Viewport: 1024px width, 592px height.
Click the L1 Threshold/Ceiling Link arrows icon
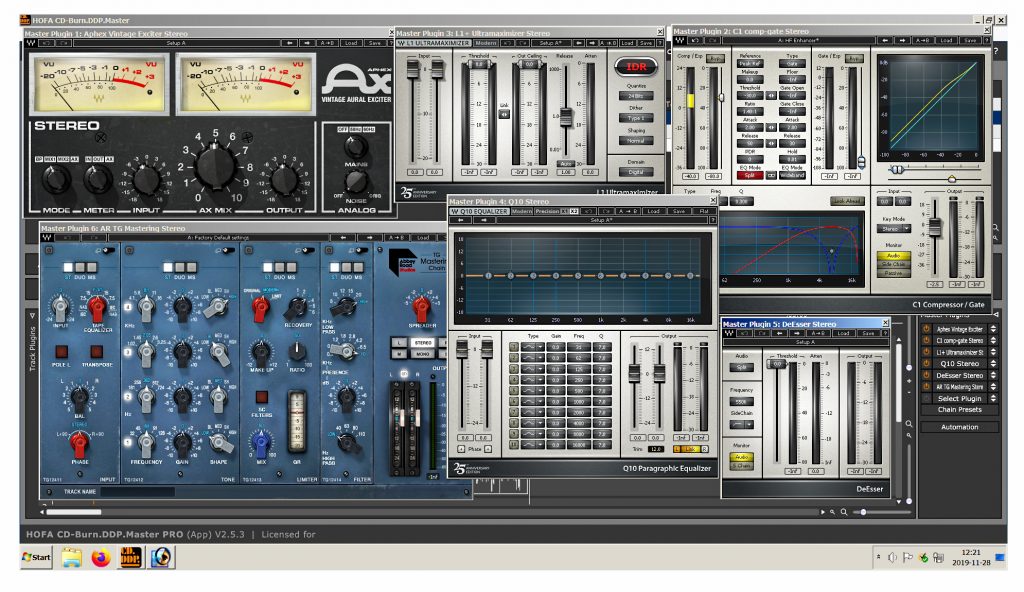pos(504,113)
